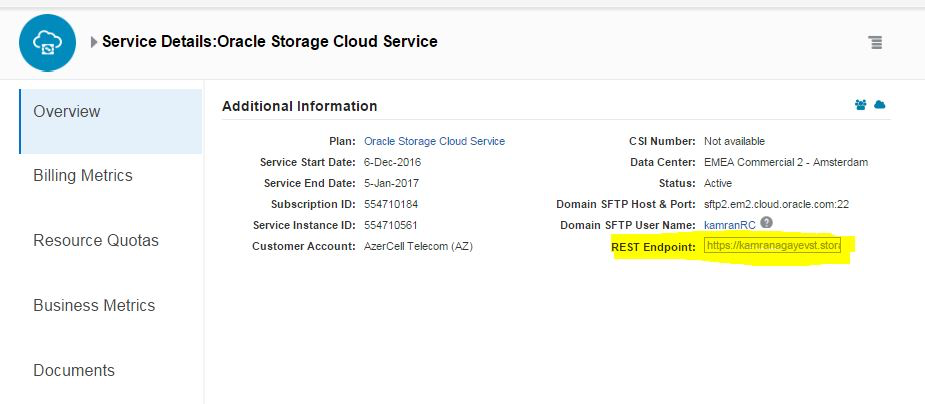Open the hamburger menu icon at top right
The width and height of the screenshot is (925, 404).
point(875,42)
